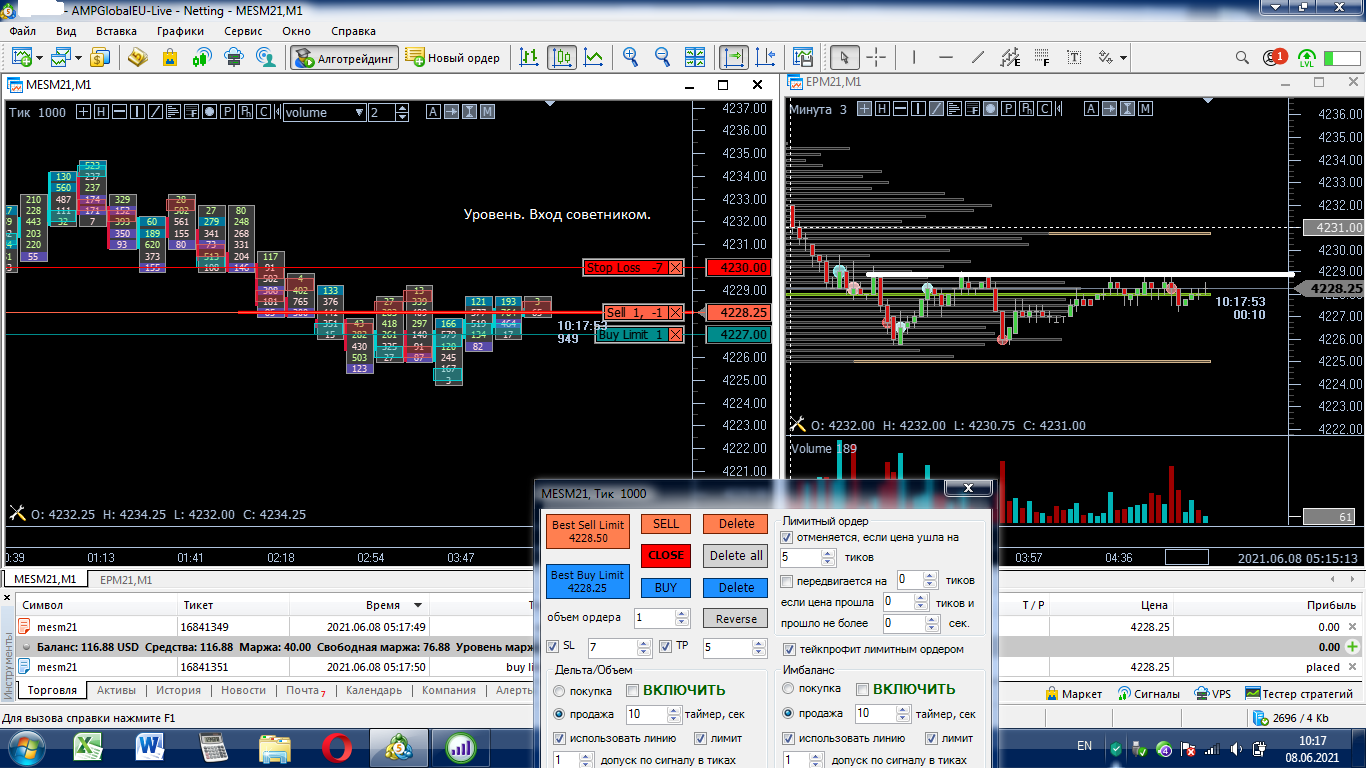Toggle 'тейкпрофит лимитным ордером' checkbox
The width and height of the screenshot is (1366, 768).
tap(788, 650)
